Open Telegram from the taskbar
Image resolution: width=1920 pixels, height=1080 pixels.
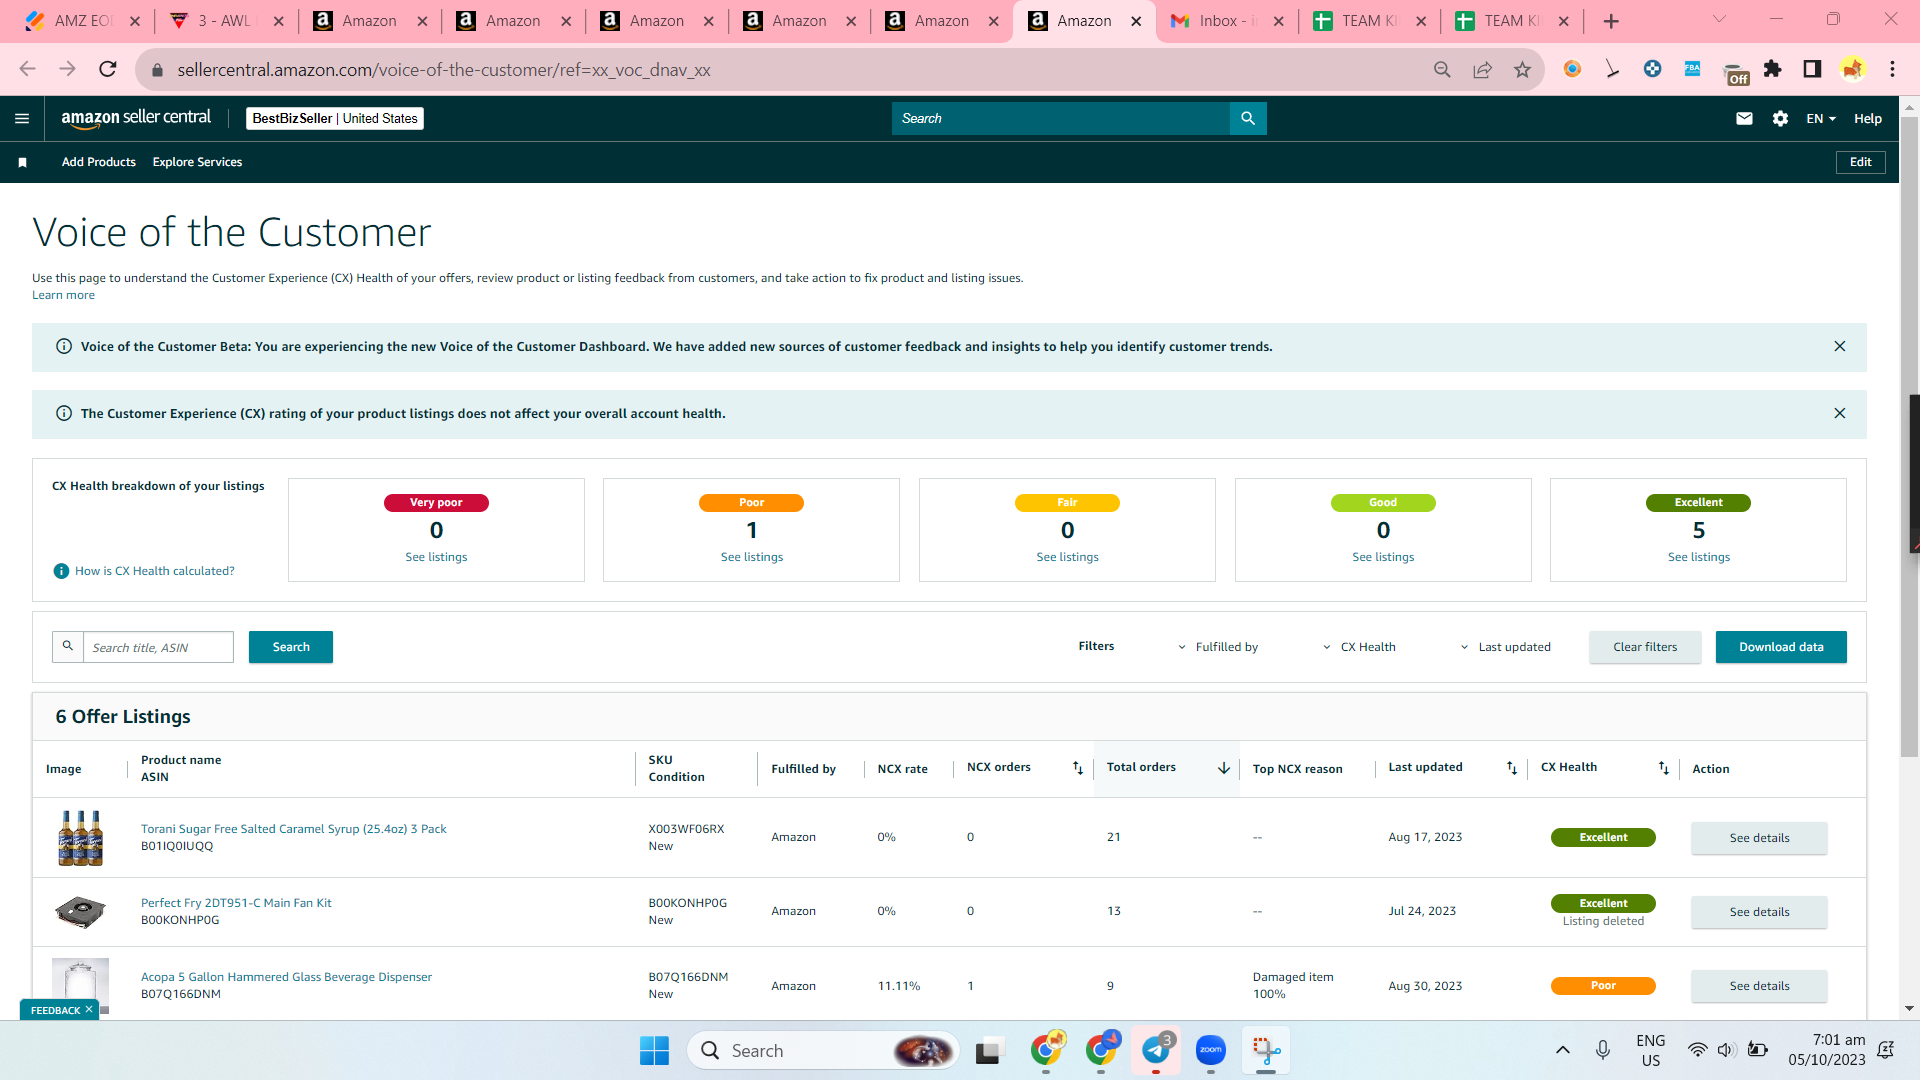point(1156,1050)
